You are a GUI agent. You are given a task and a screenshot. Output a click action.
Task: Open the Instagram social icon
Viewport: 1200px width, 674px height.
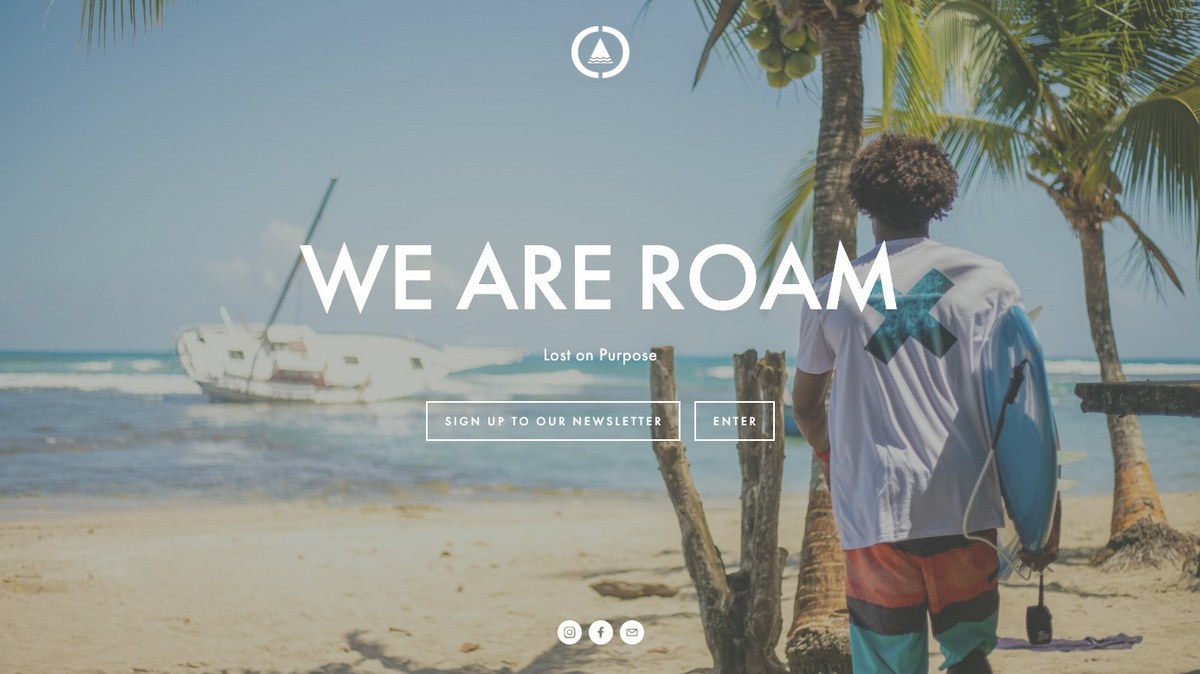click(x=569, y=632)
